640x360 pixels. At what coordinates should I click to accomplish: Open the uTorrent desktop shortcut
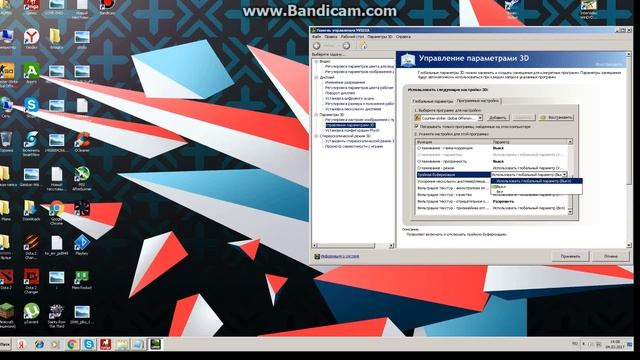[31, 313]
